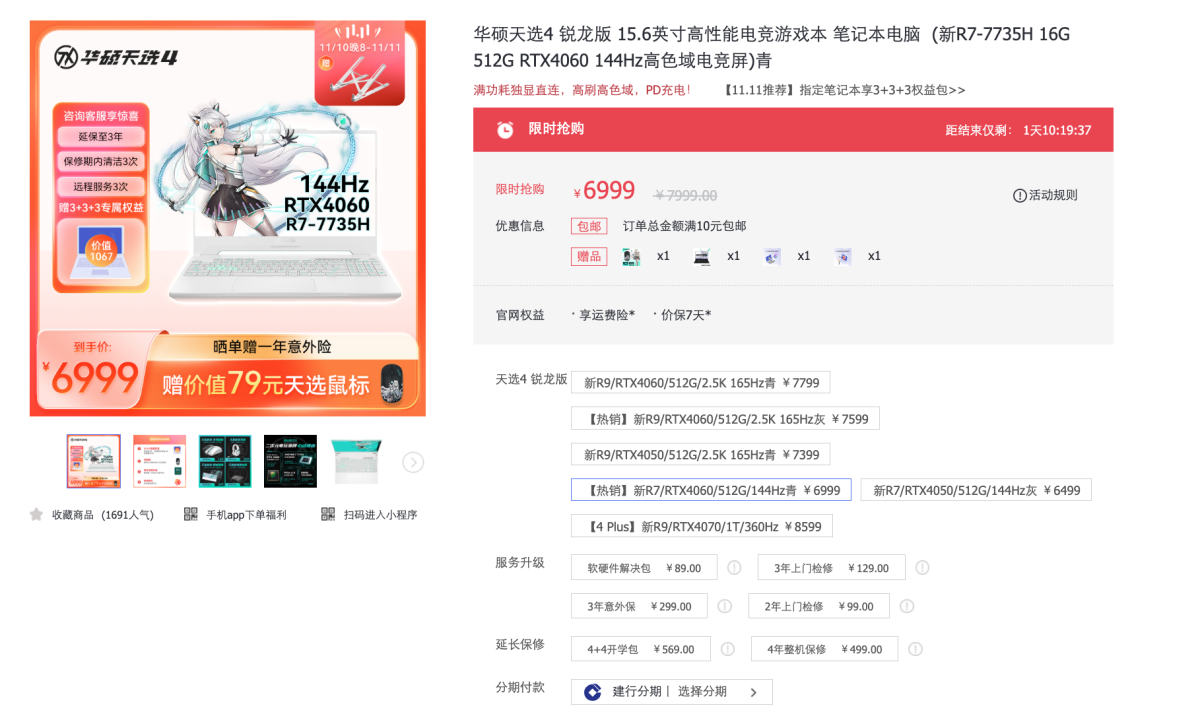Open the 活动规则 link
The image size is (1200, 718).
[1053, 196]
